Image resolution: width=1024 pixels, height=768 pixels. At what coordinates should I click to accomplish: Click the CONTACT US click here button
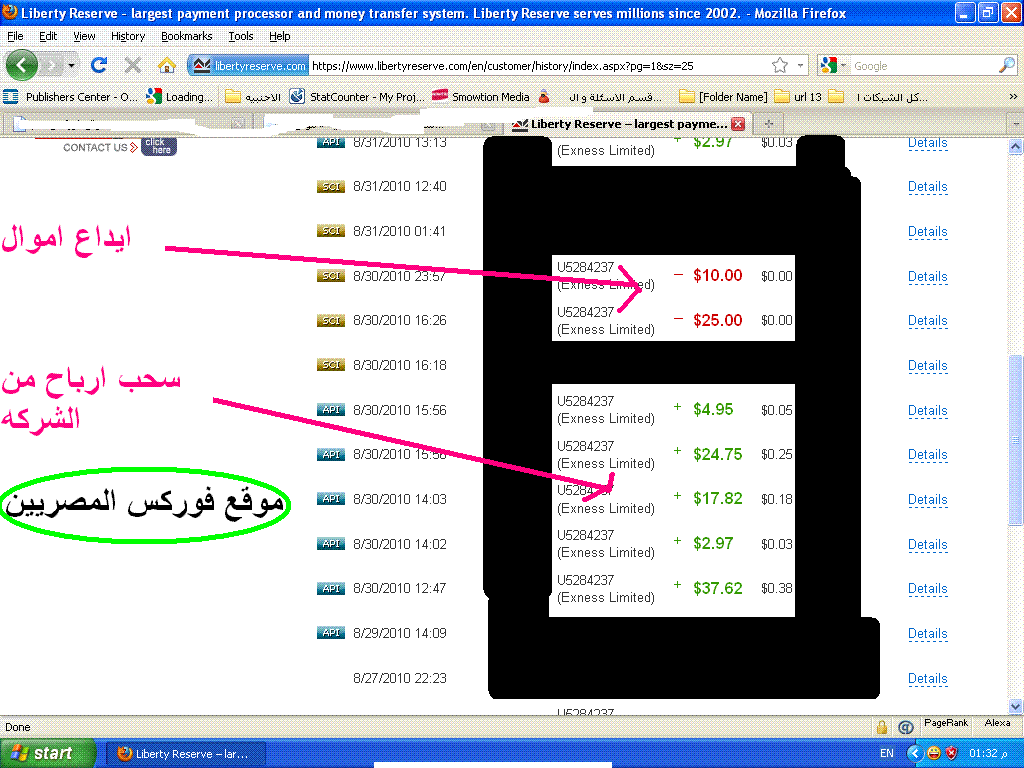(x=159, y=146)
